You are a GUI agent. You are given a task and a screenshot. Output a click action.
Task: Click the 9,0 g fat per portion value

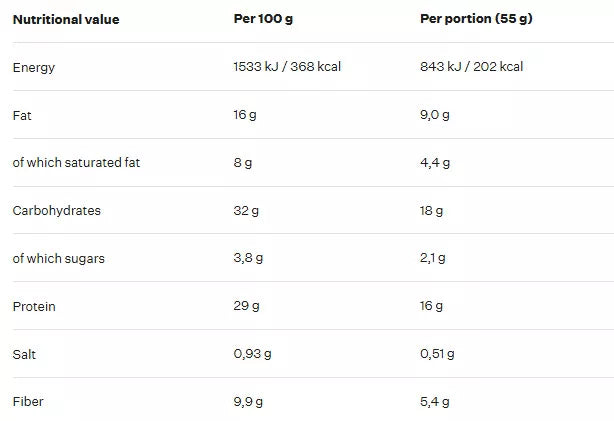tap(435, 115)
